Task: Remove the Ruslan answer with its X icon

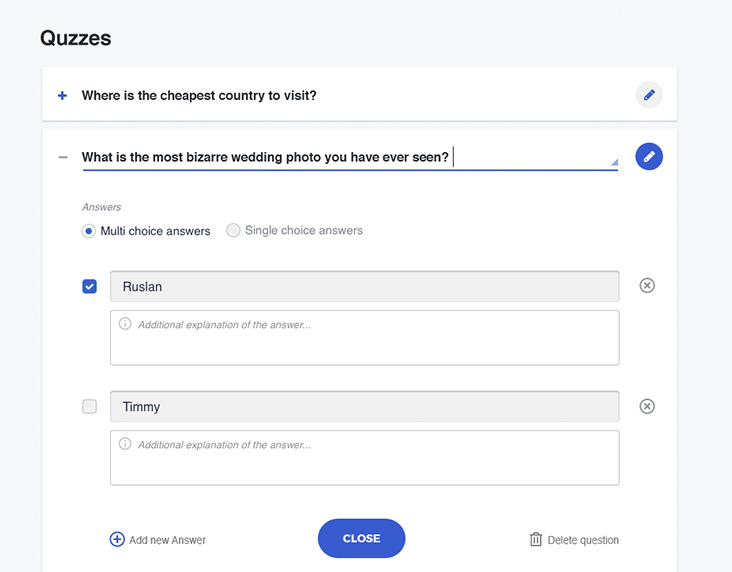Action: (647, 286)
